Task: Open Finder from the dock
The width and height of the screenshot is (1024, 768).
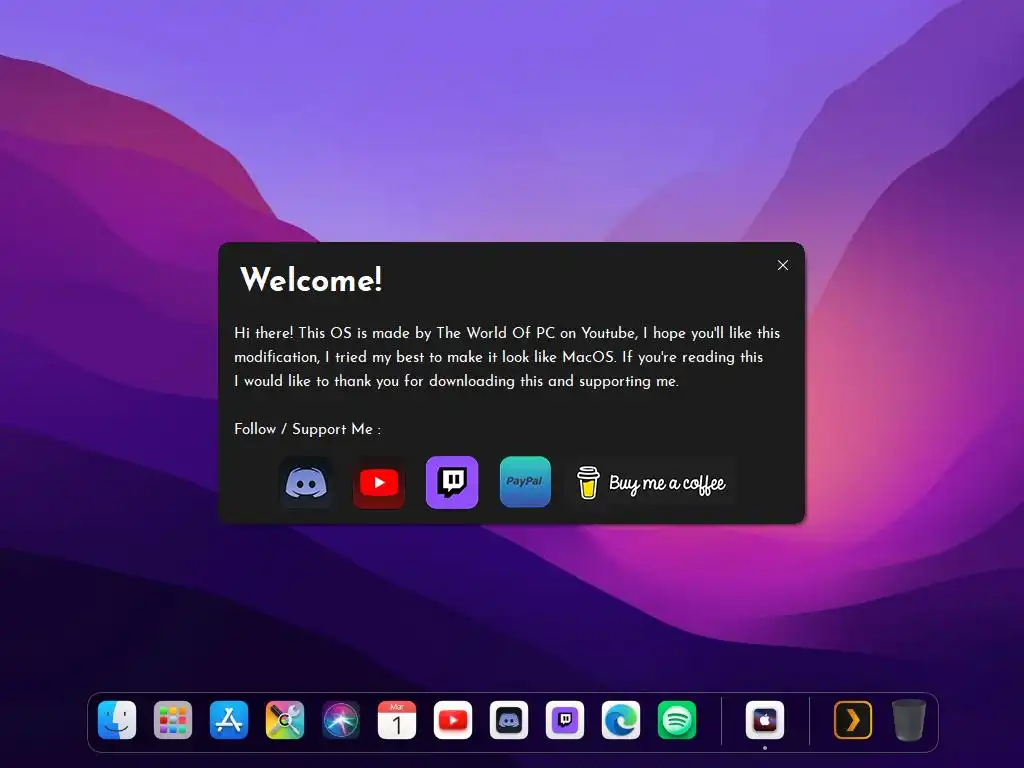Action: pos(117,720)
